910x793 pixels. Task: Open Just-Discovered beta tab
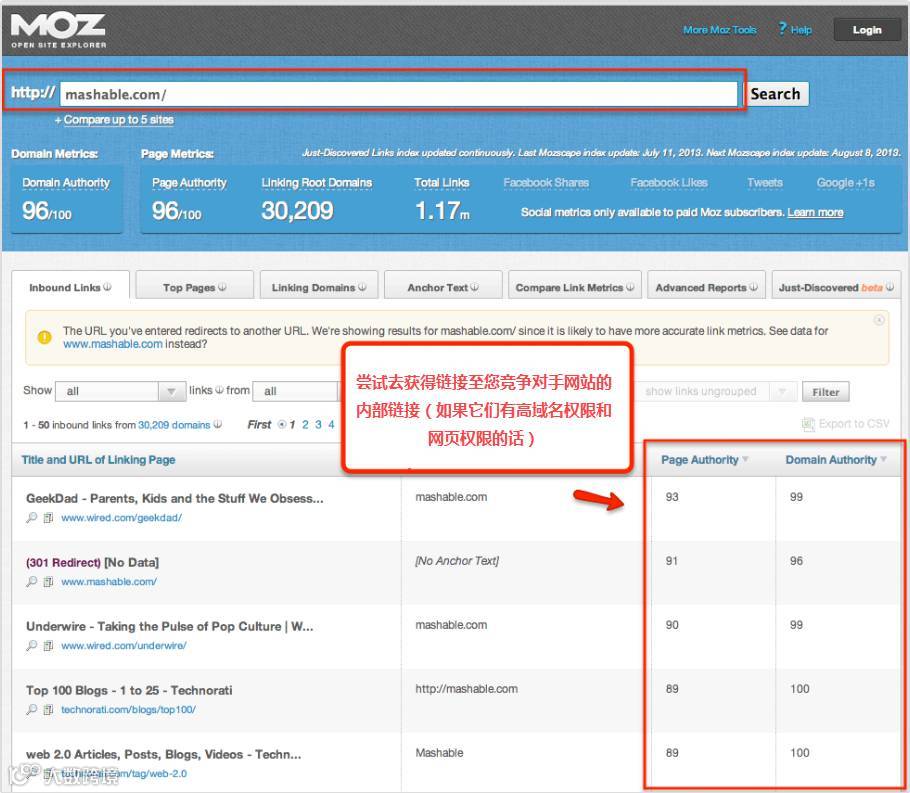pos(836,286)
